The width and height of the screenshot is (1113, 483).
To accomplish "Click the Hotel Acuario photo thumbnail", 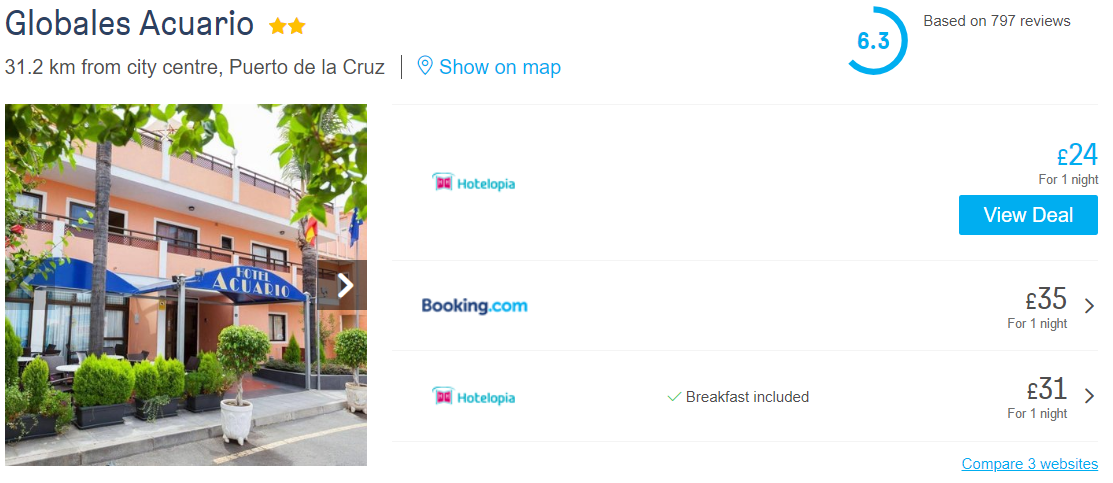I will pos(186,285).
